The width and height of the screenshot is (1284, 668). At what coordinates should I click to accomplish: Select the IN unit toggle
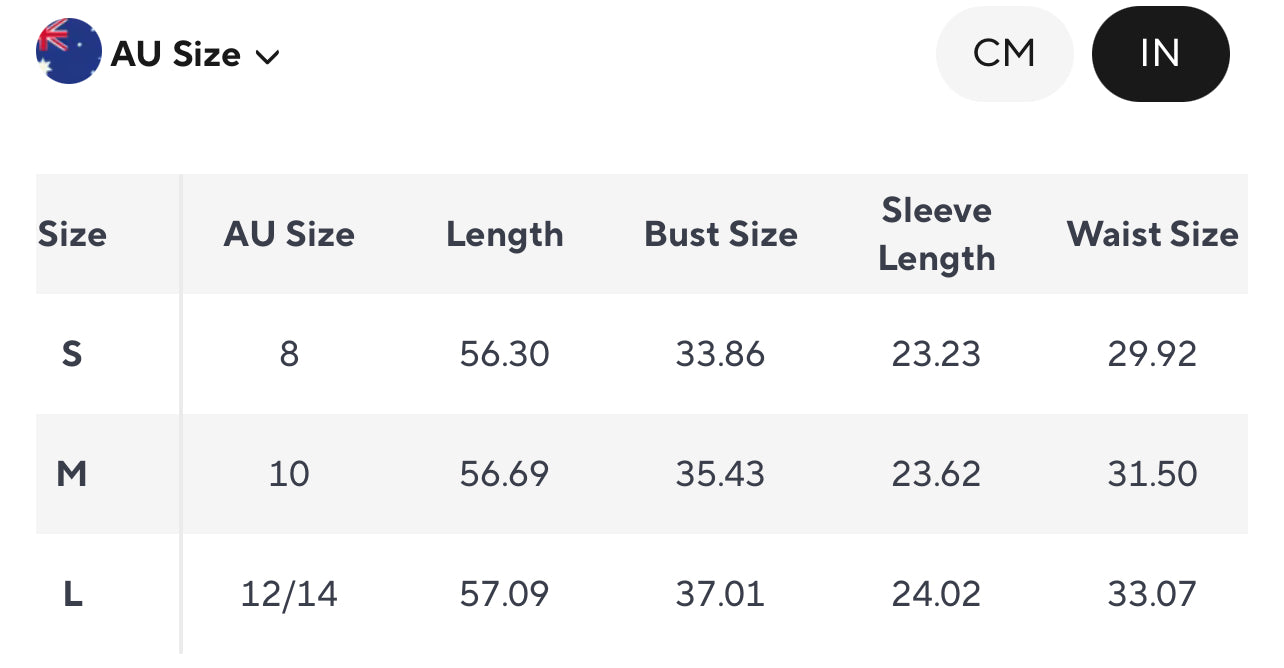coord(1160,53)
